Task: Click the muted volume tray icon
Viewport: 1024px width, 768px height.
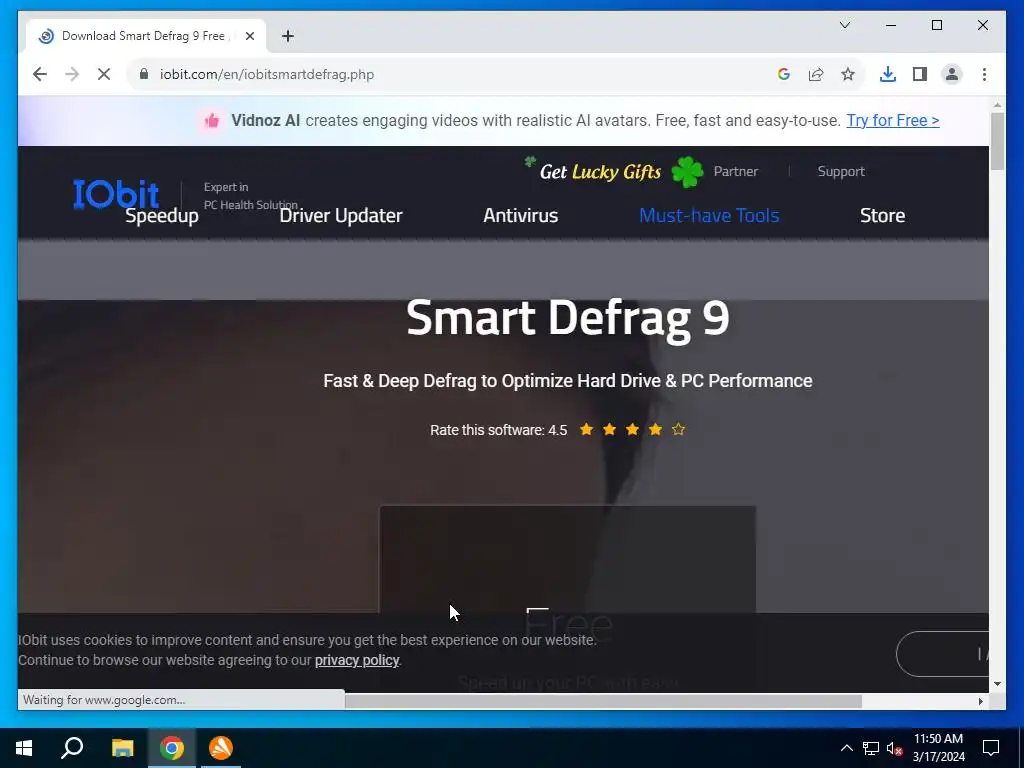Action: coord(895,748)
